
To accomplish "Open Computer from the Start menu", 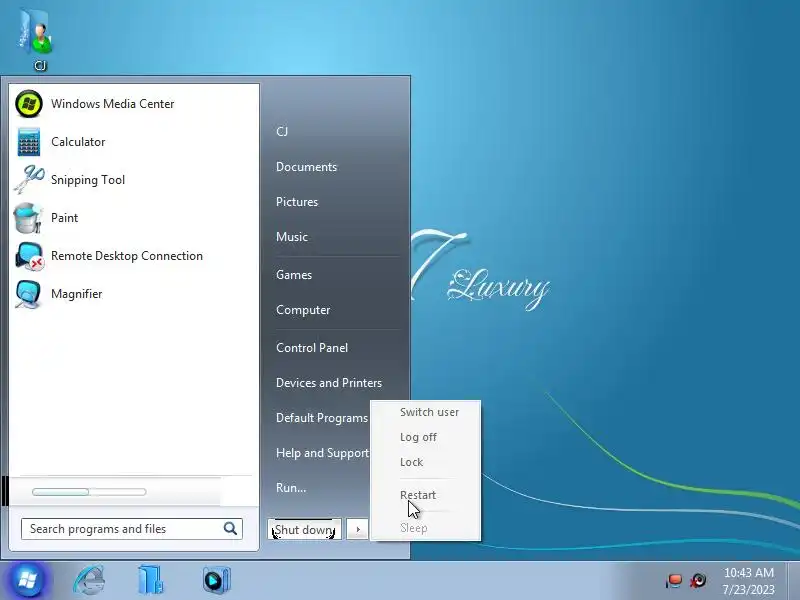I will click(x=303, y=310).
